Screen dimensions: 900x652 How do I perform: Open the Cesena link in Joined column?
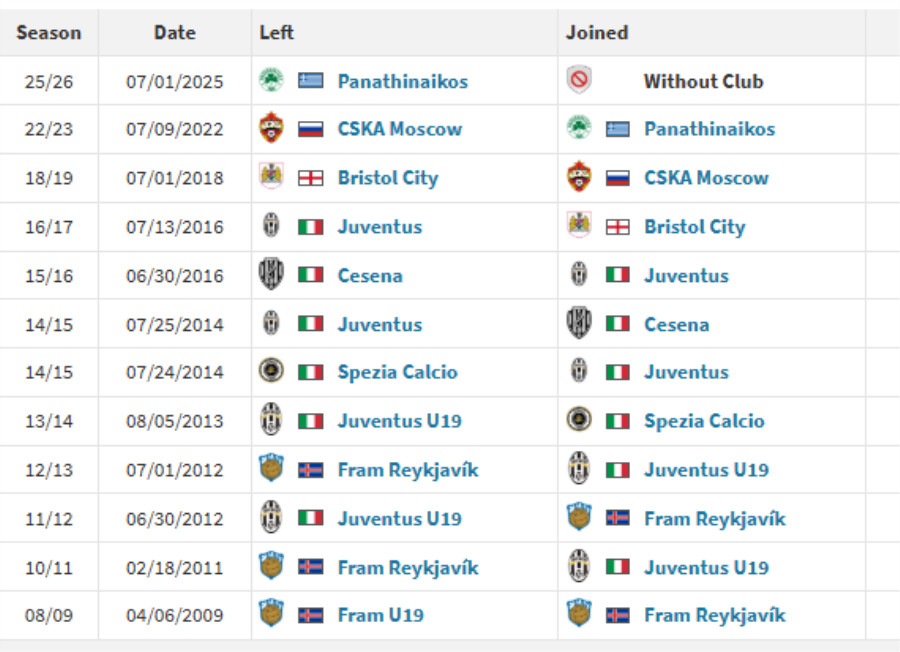tap(677, 325)
